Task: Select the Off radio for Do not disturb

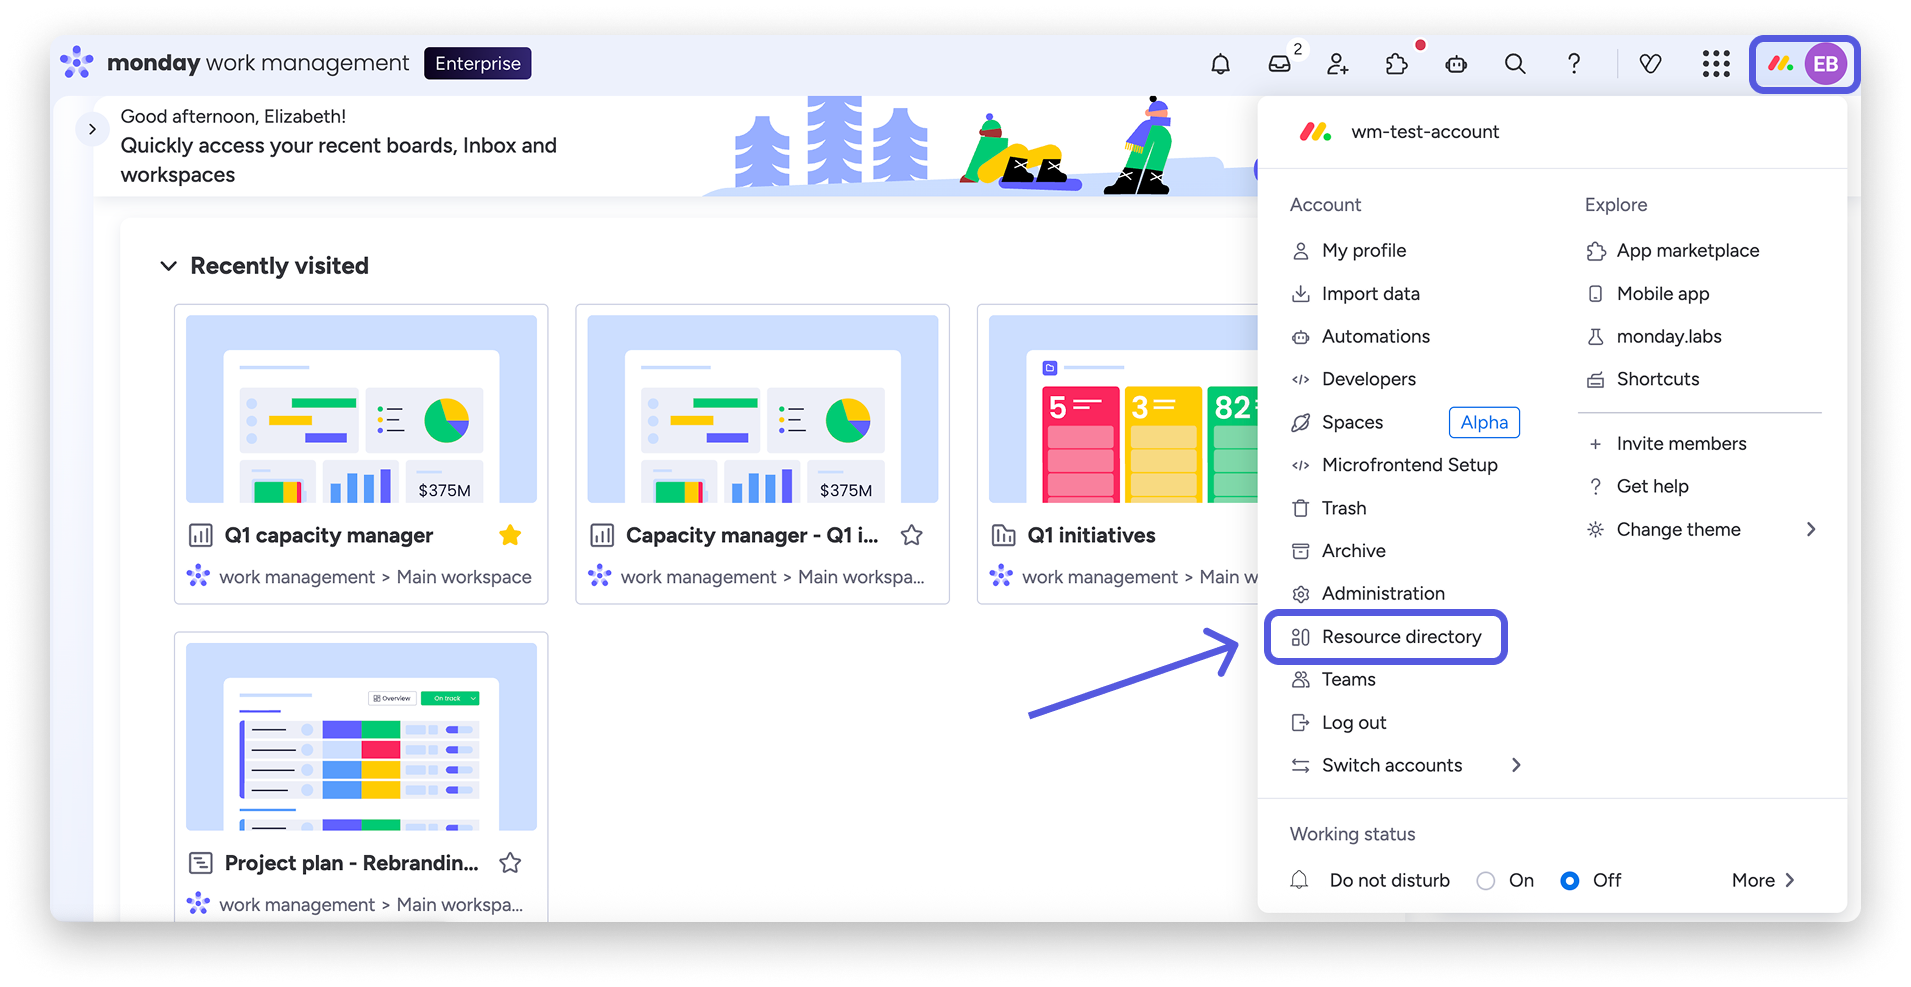Action: coord(1570,881)
